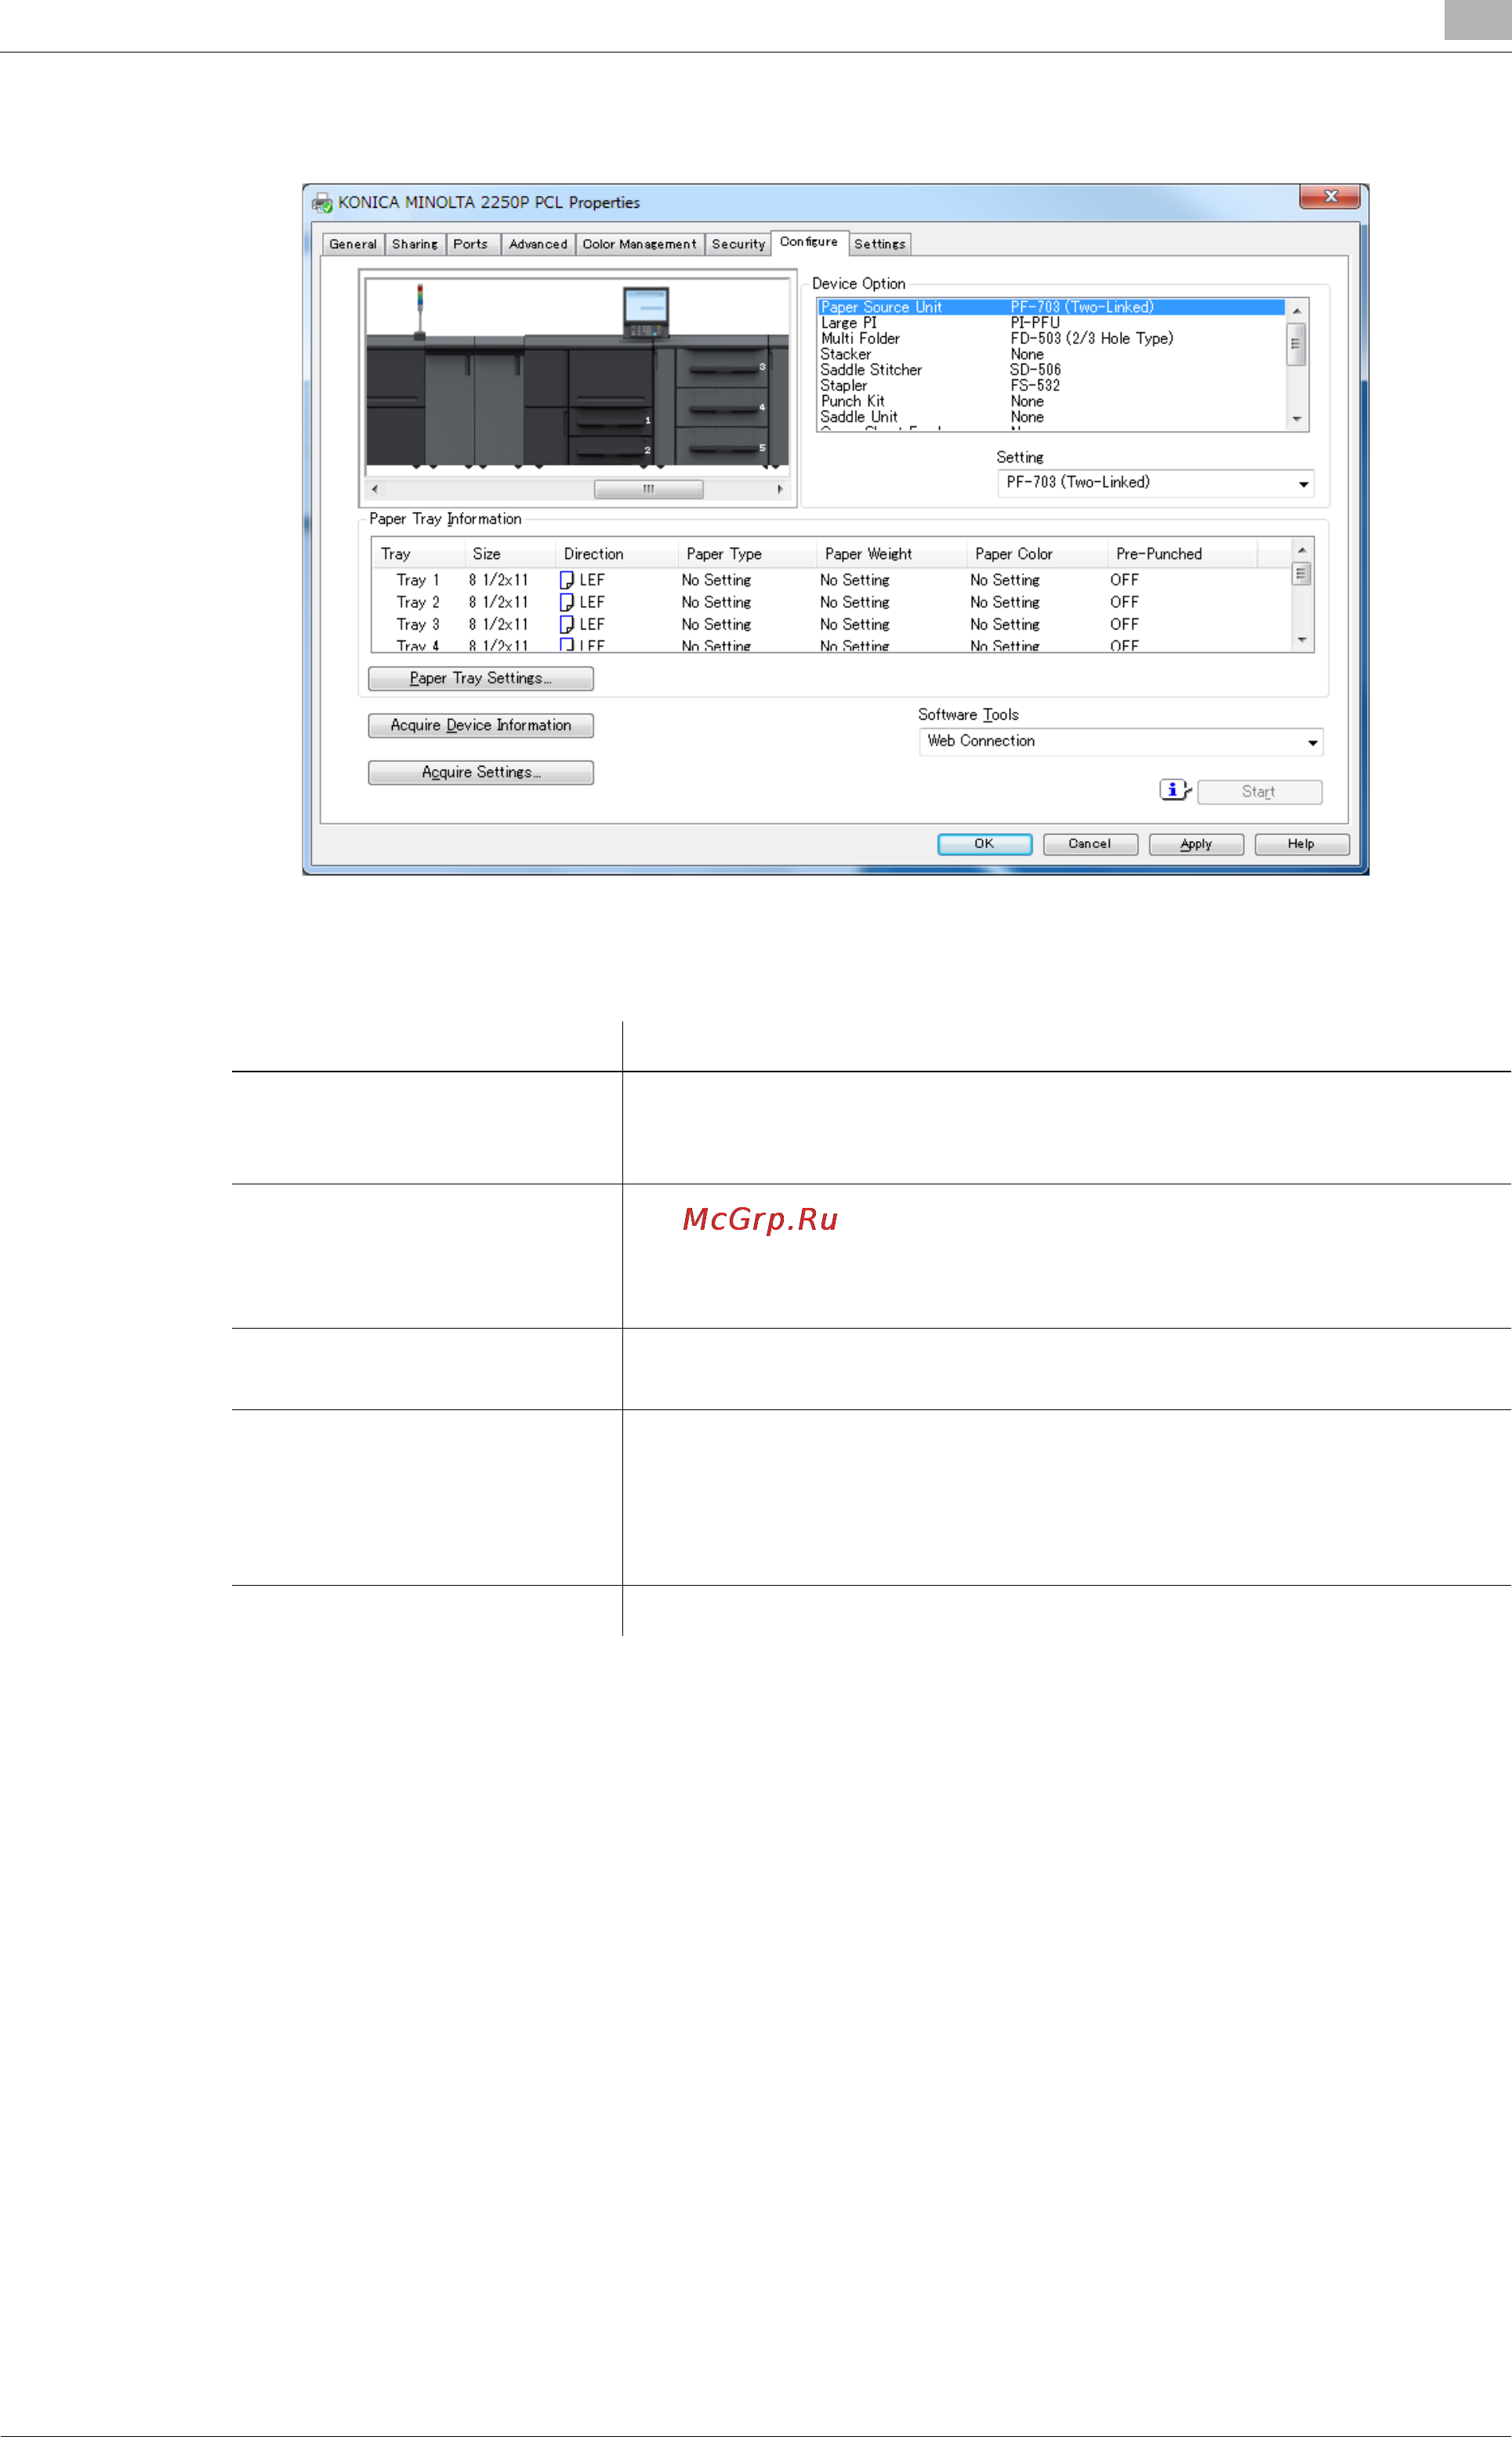
Task: Click Tray 1 Pre-Punched OFF value
Action: coord(1125,580)
